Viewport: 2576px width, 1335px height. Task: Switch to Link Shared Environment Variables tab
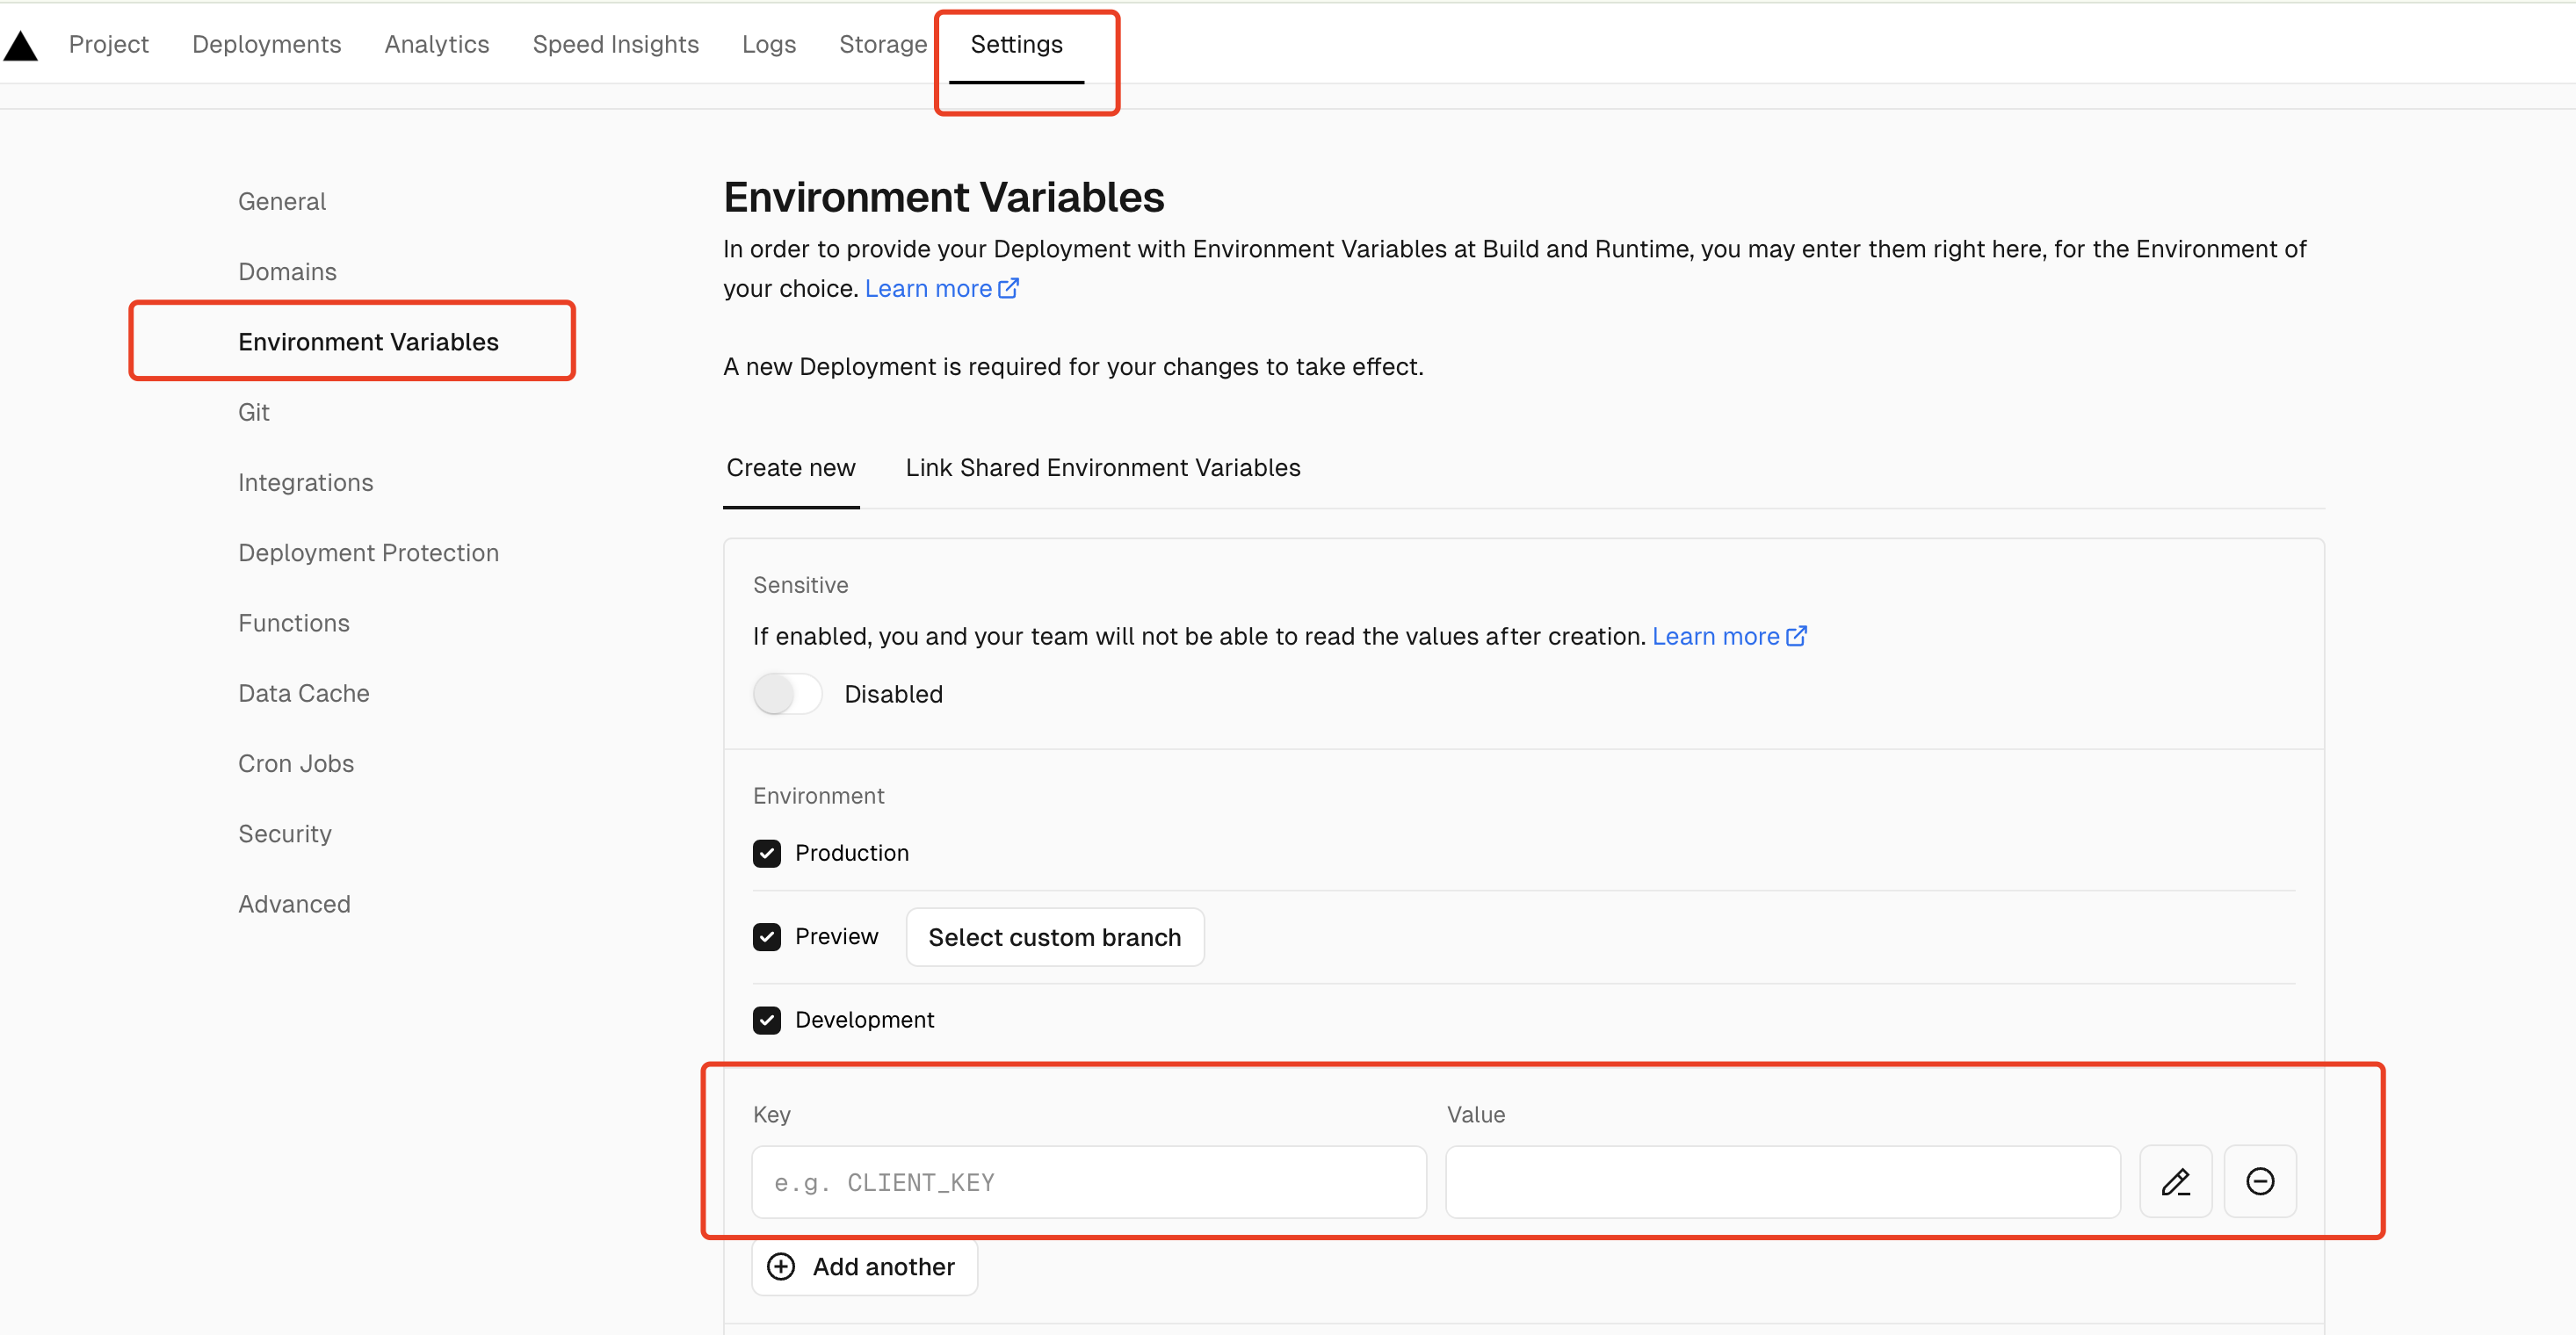[x=1103, y=467]
